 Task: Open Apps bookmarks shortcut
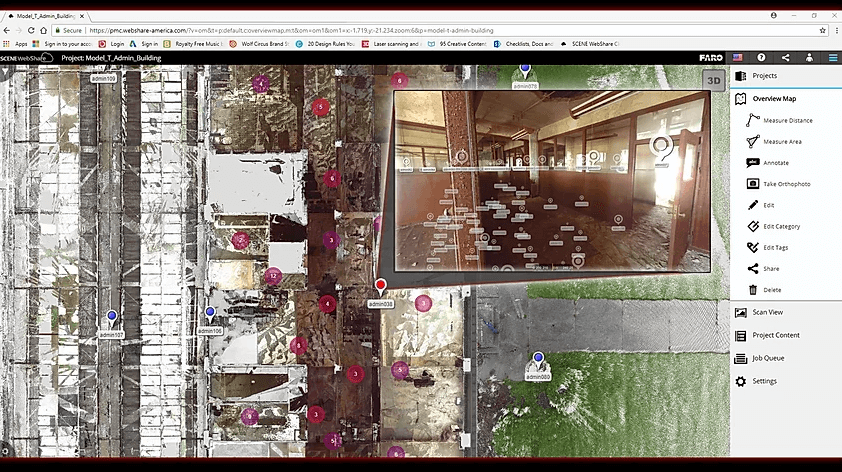[15, 44]
